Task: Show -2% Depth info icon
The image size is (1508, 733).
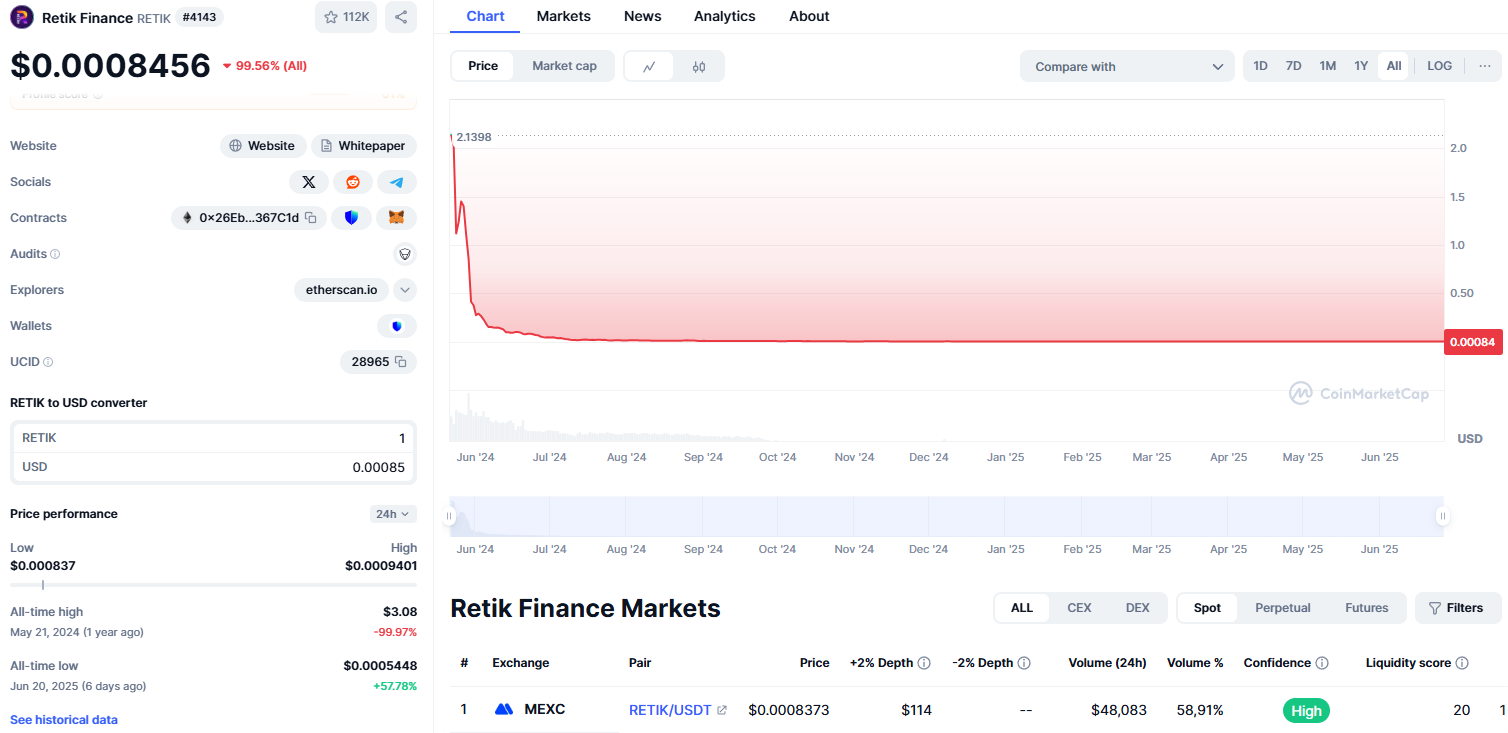Action: point(1024,663)
